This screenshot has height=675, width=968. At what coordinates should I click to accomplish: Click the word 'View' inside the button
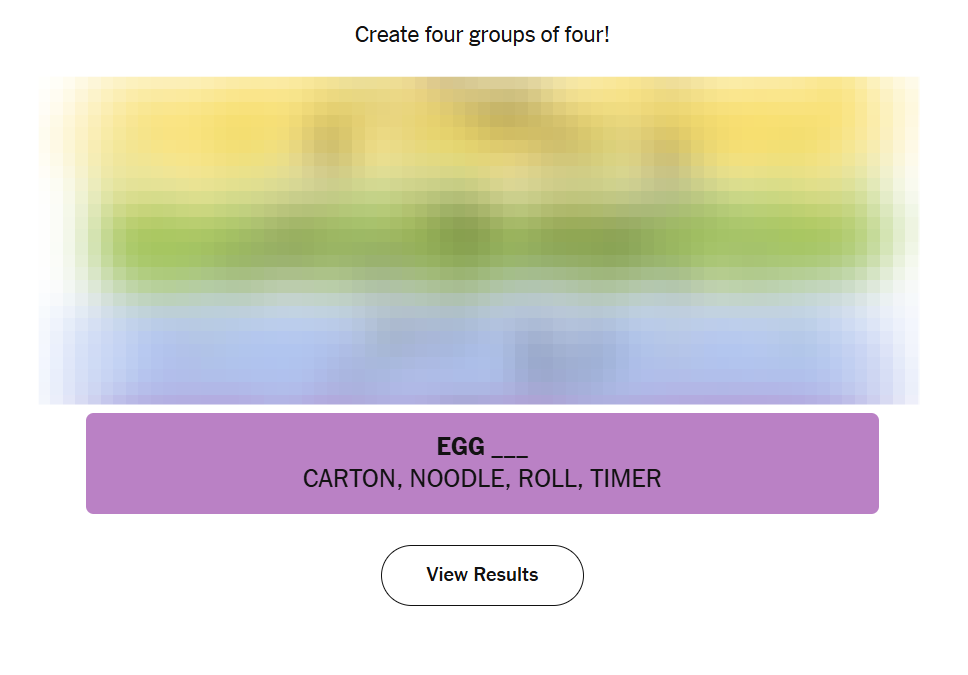[447, 575]
